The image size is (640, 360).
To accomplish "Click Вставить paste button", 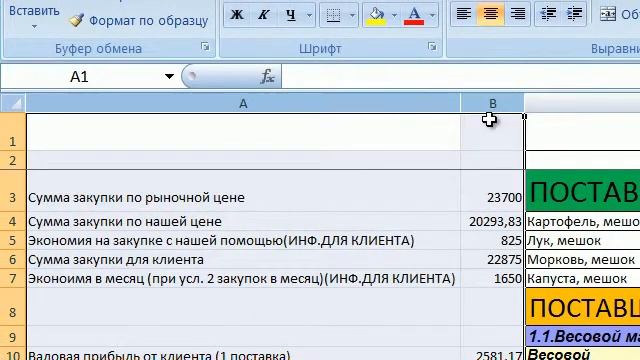I will [x=34, y=11].
